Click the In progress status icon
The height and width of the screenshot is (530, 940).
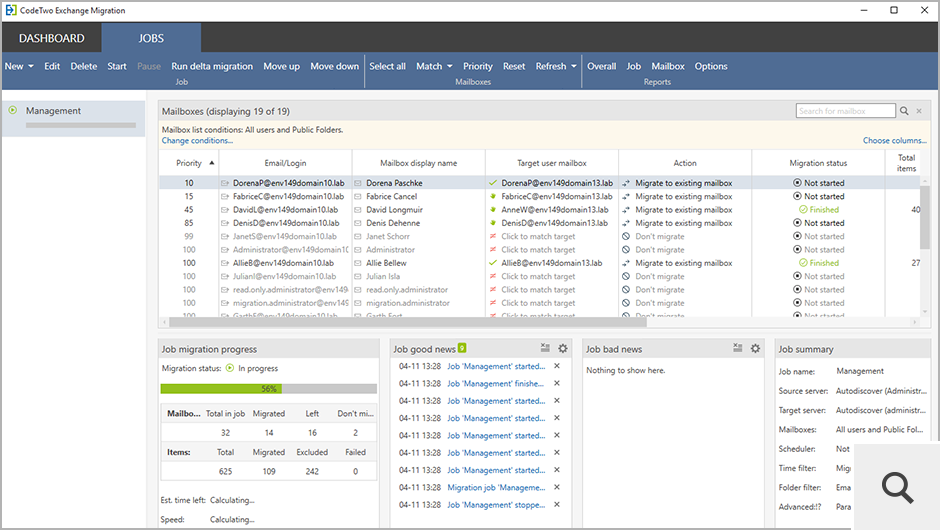(230, 368)
